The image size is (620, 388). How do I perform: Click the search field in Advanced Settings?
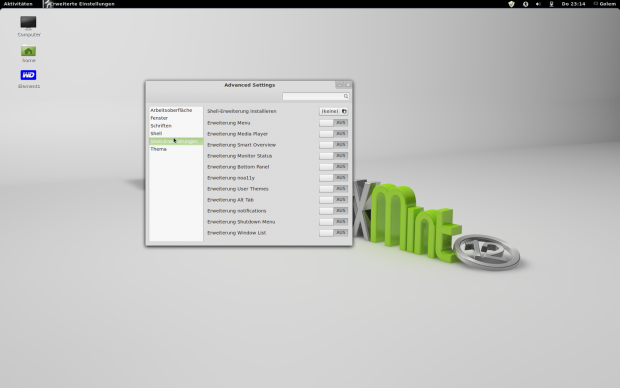pyautogui.click(x=316, y=96)
